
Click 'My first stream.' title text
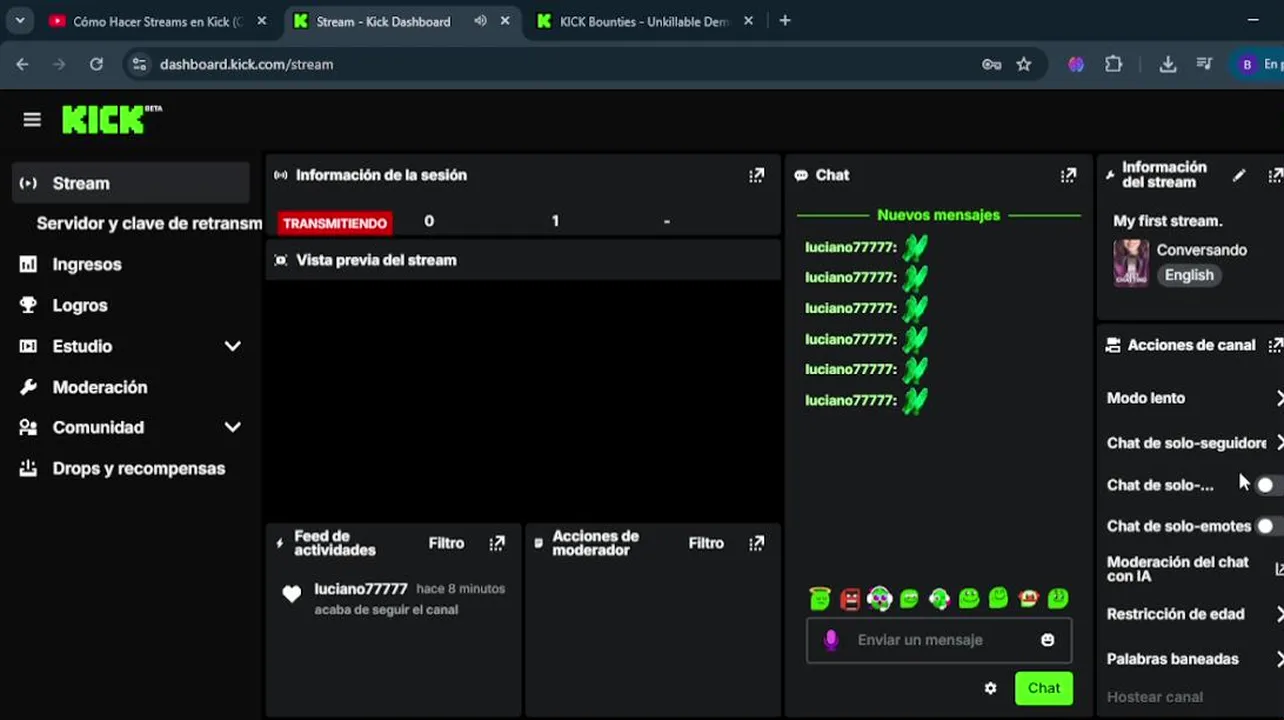1168,221
